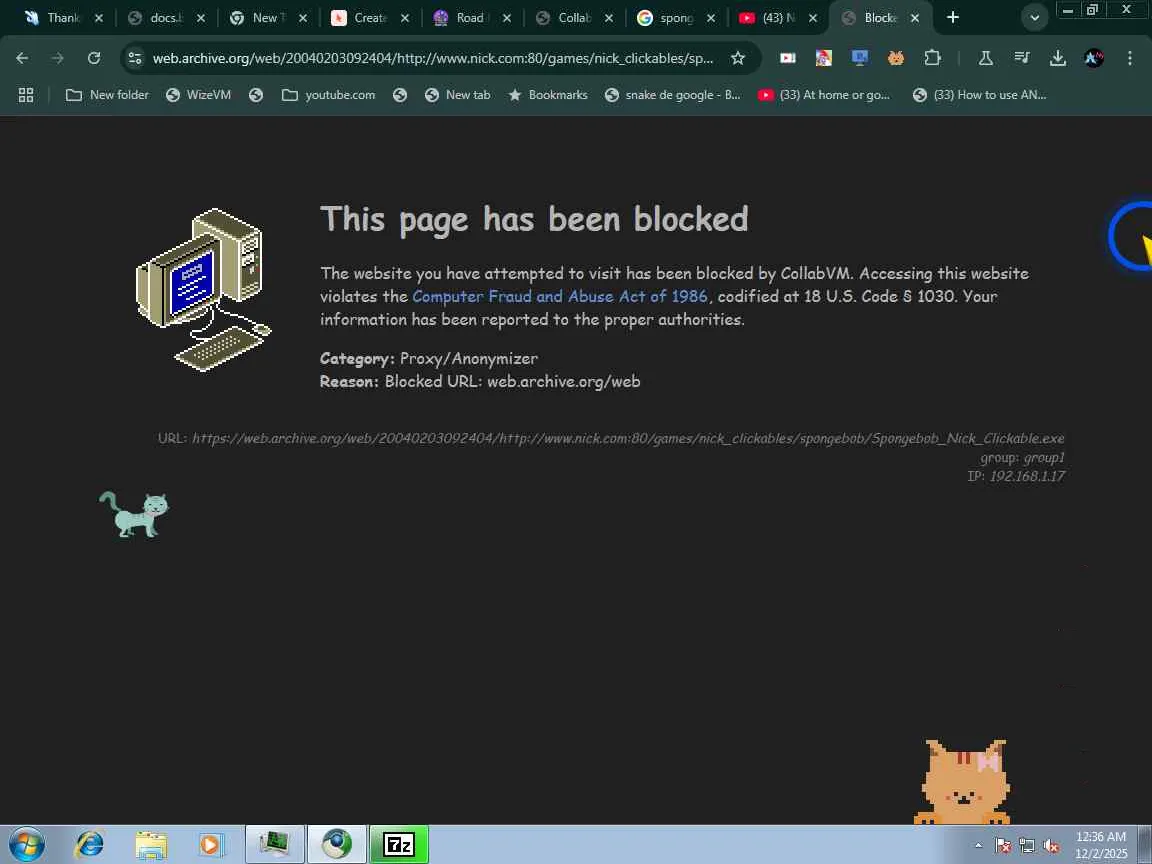The width and height of the screenshot is (1152, 864).
Task: Open the WizeVM bookmark
Action: [x=198, y=95]
